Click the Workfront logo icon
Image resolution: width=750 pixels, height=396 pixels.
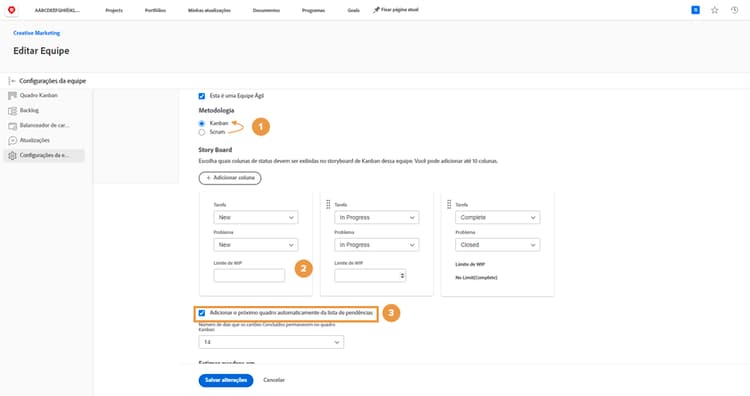click(x=11, y=10)
